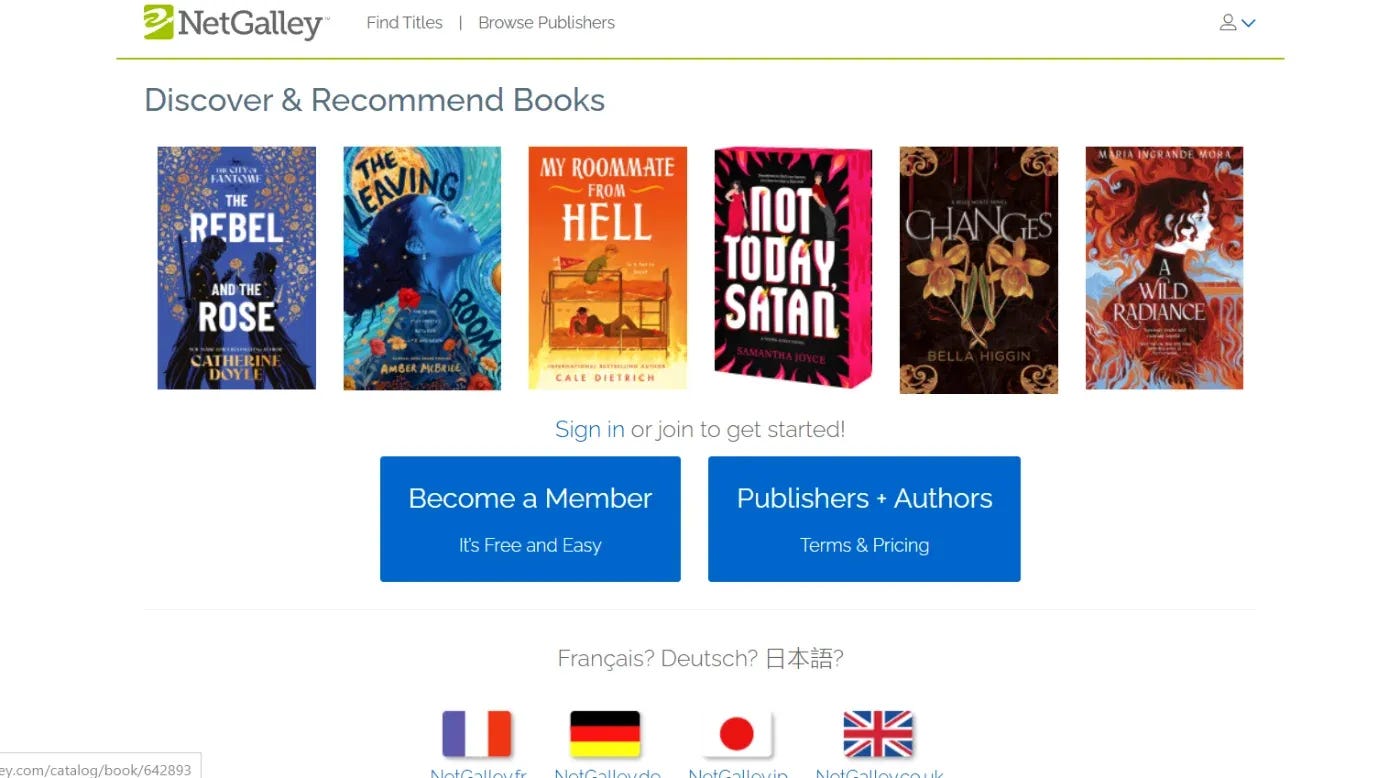The height and width of the screenshot is (778, 1400).
Task: Select the French flag for NetGalley.fr
Action: coord(477,731)
